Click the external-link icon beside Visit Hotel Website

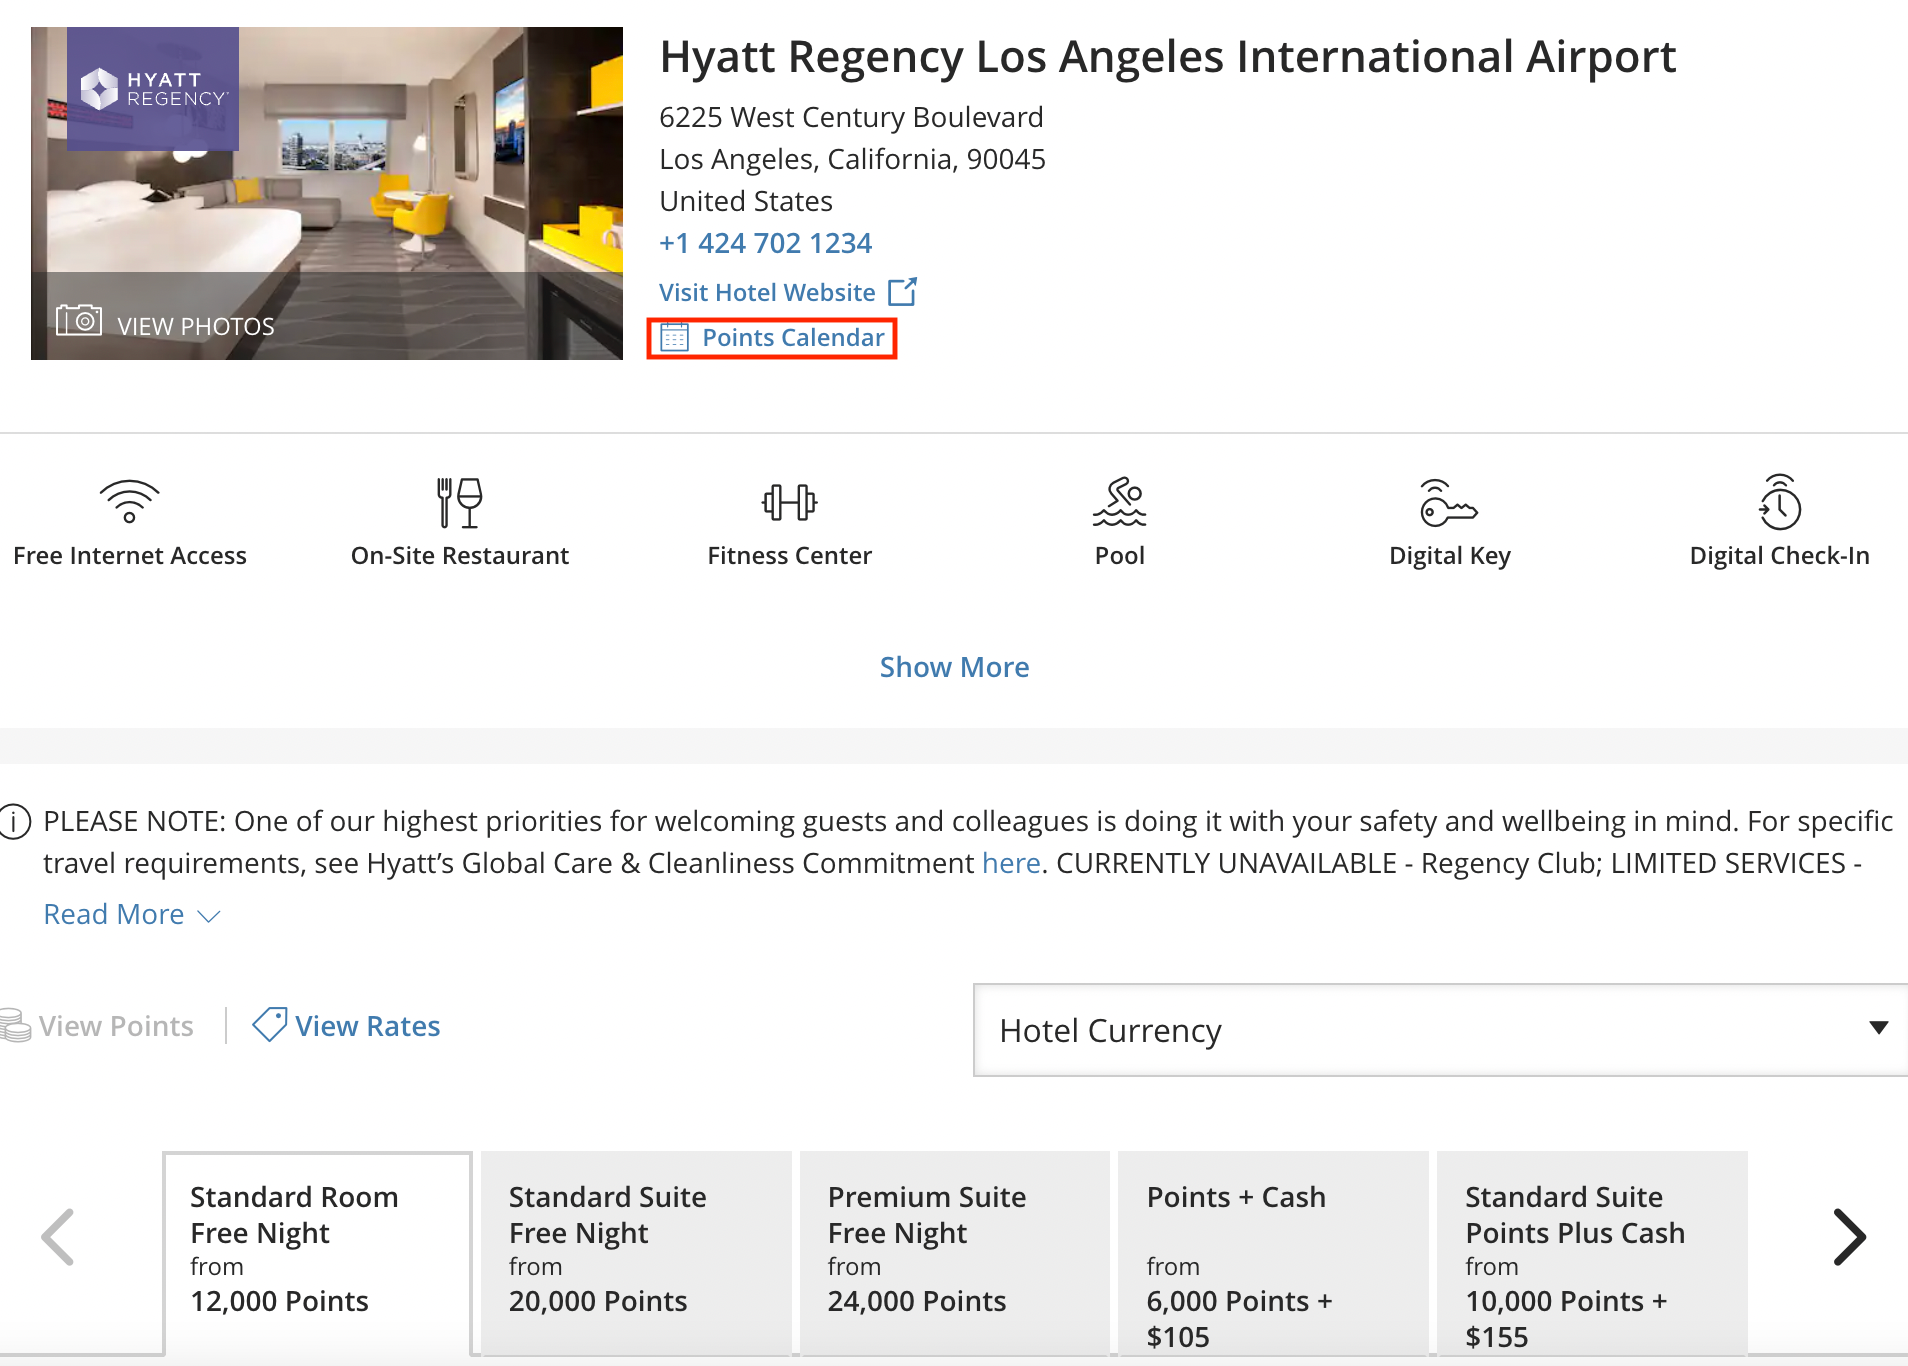pyautogui.click(x=903, y=291)
